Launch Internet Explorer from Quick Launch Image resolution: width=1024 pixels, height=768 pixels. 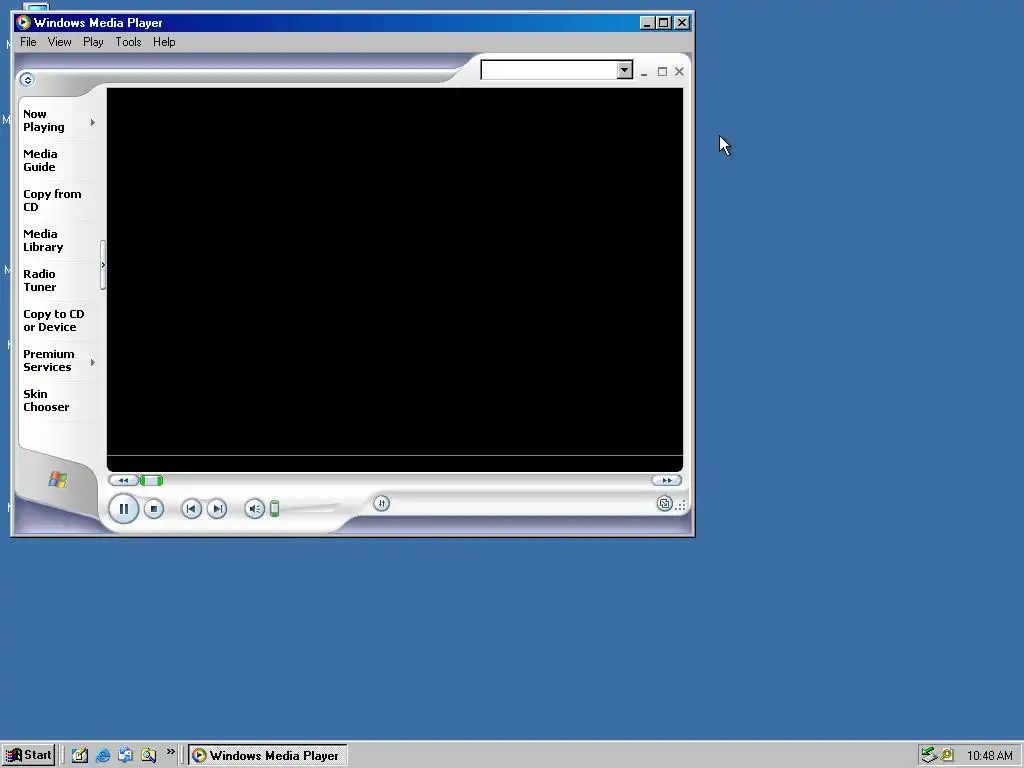[103, 756]
